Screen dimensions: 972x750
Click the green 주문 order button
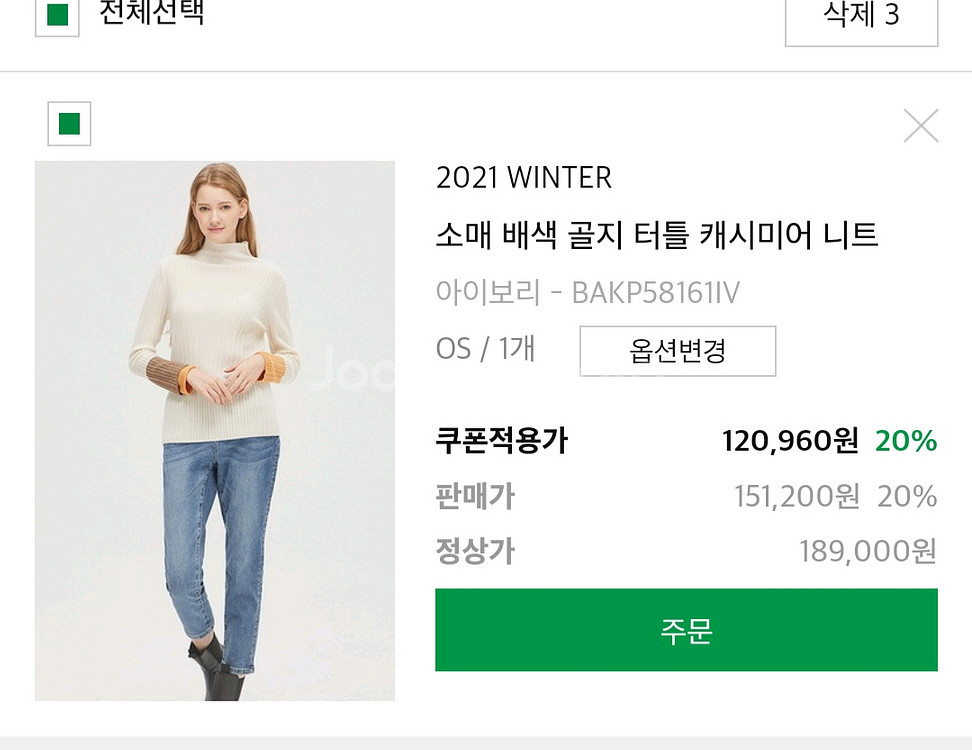coord(686,630)
